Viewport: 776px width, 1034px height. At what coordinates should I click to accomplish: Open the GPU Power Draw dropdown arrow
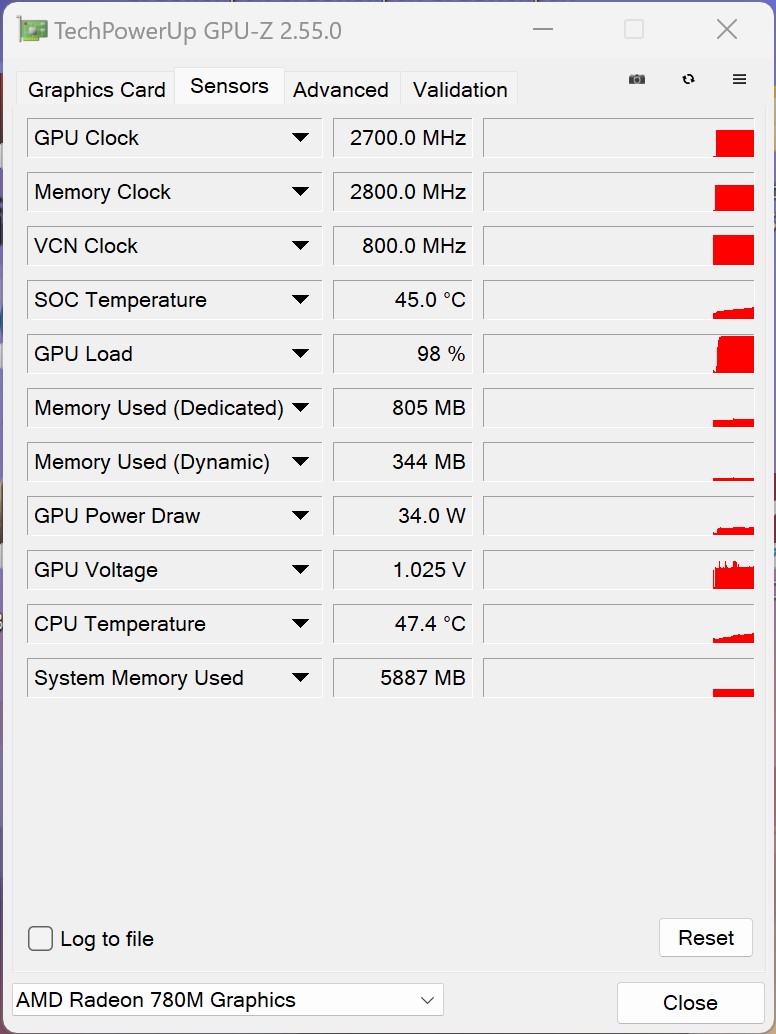coord(300,516)
